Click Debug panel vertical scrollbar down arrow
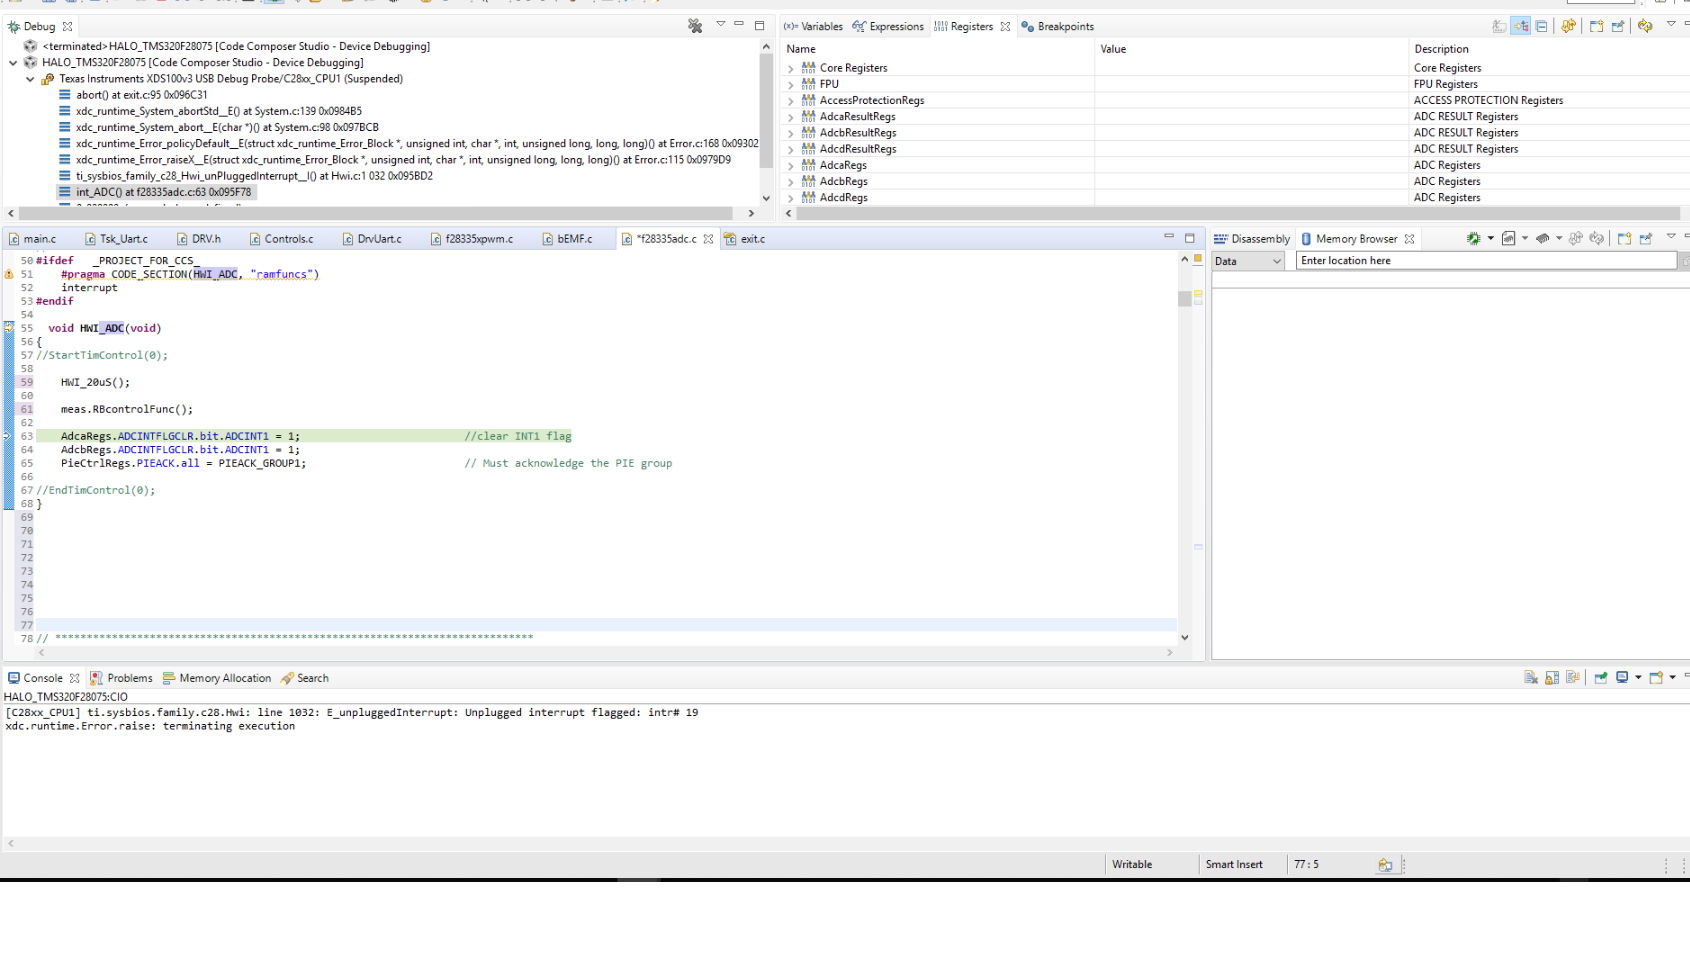1690x973 pixels. (x=766, y=198)
